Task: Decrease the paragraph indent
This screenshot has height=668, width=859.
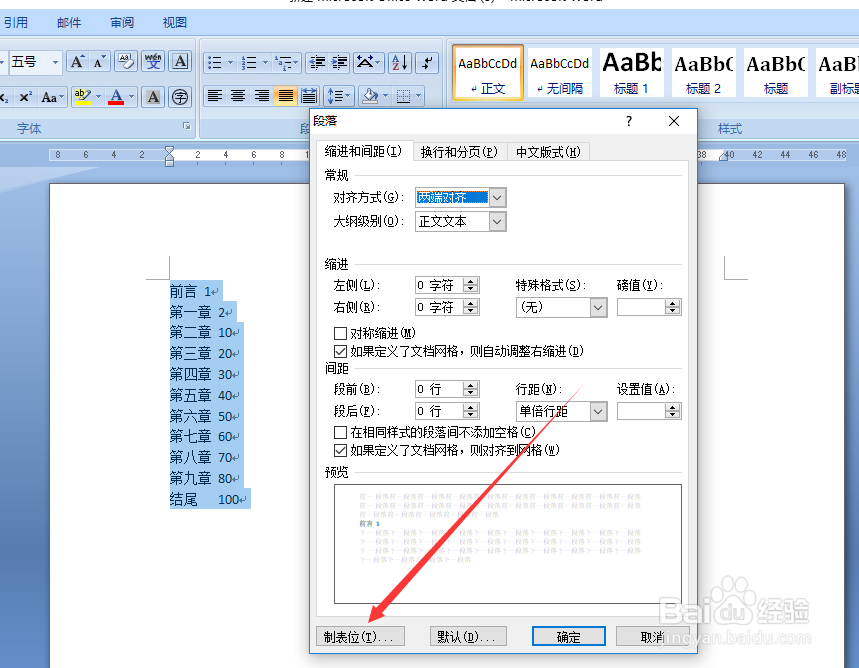Action: pos(317,63)
